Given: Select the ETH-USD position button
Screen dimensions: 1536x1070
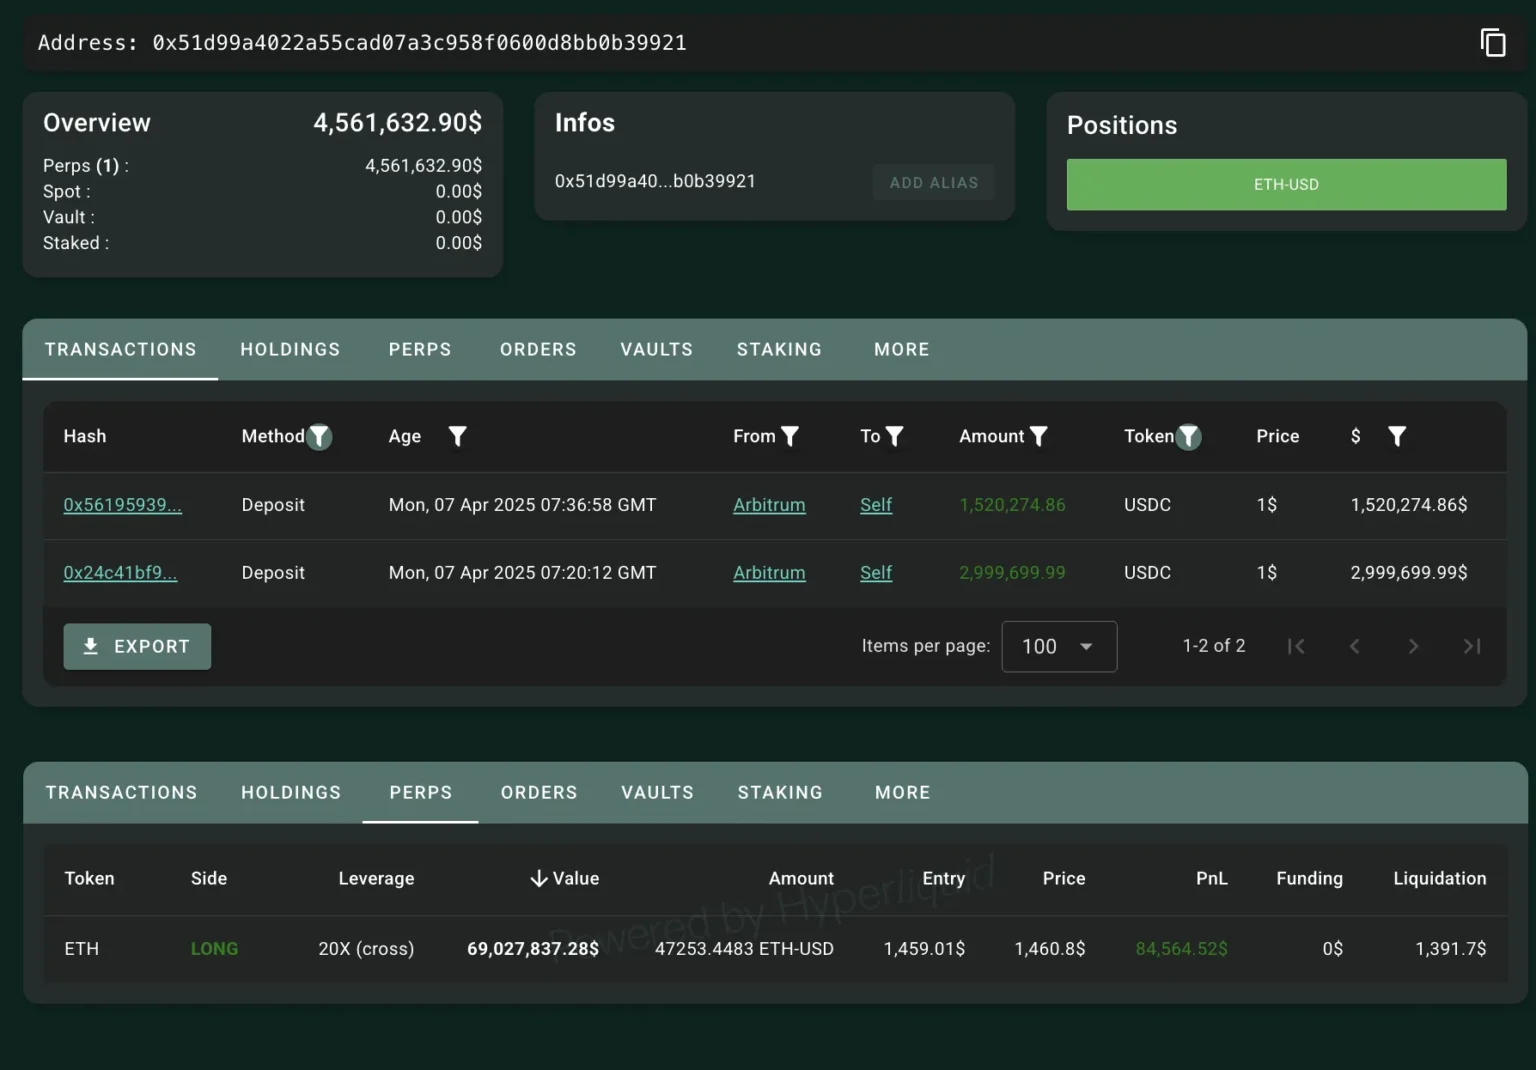Looking at the screenshot, I should click(x=1286, y=185).
